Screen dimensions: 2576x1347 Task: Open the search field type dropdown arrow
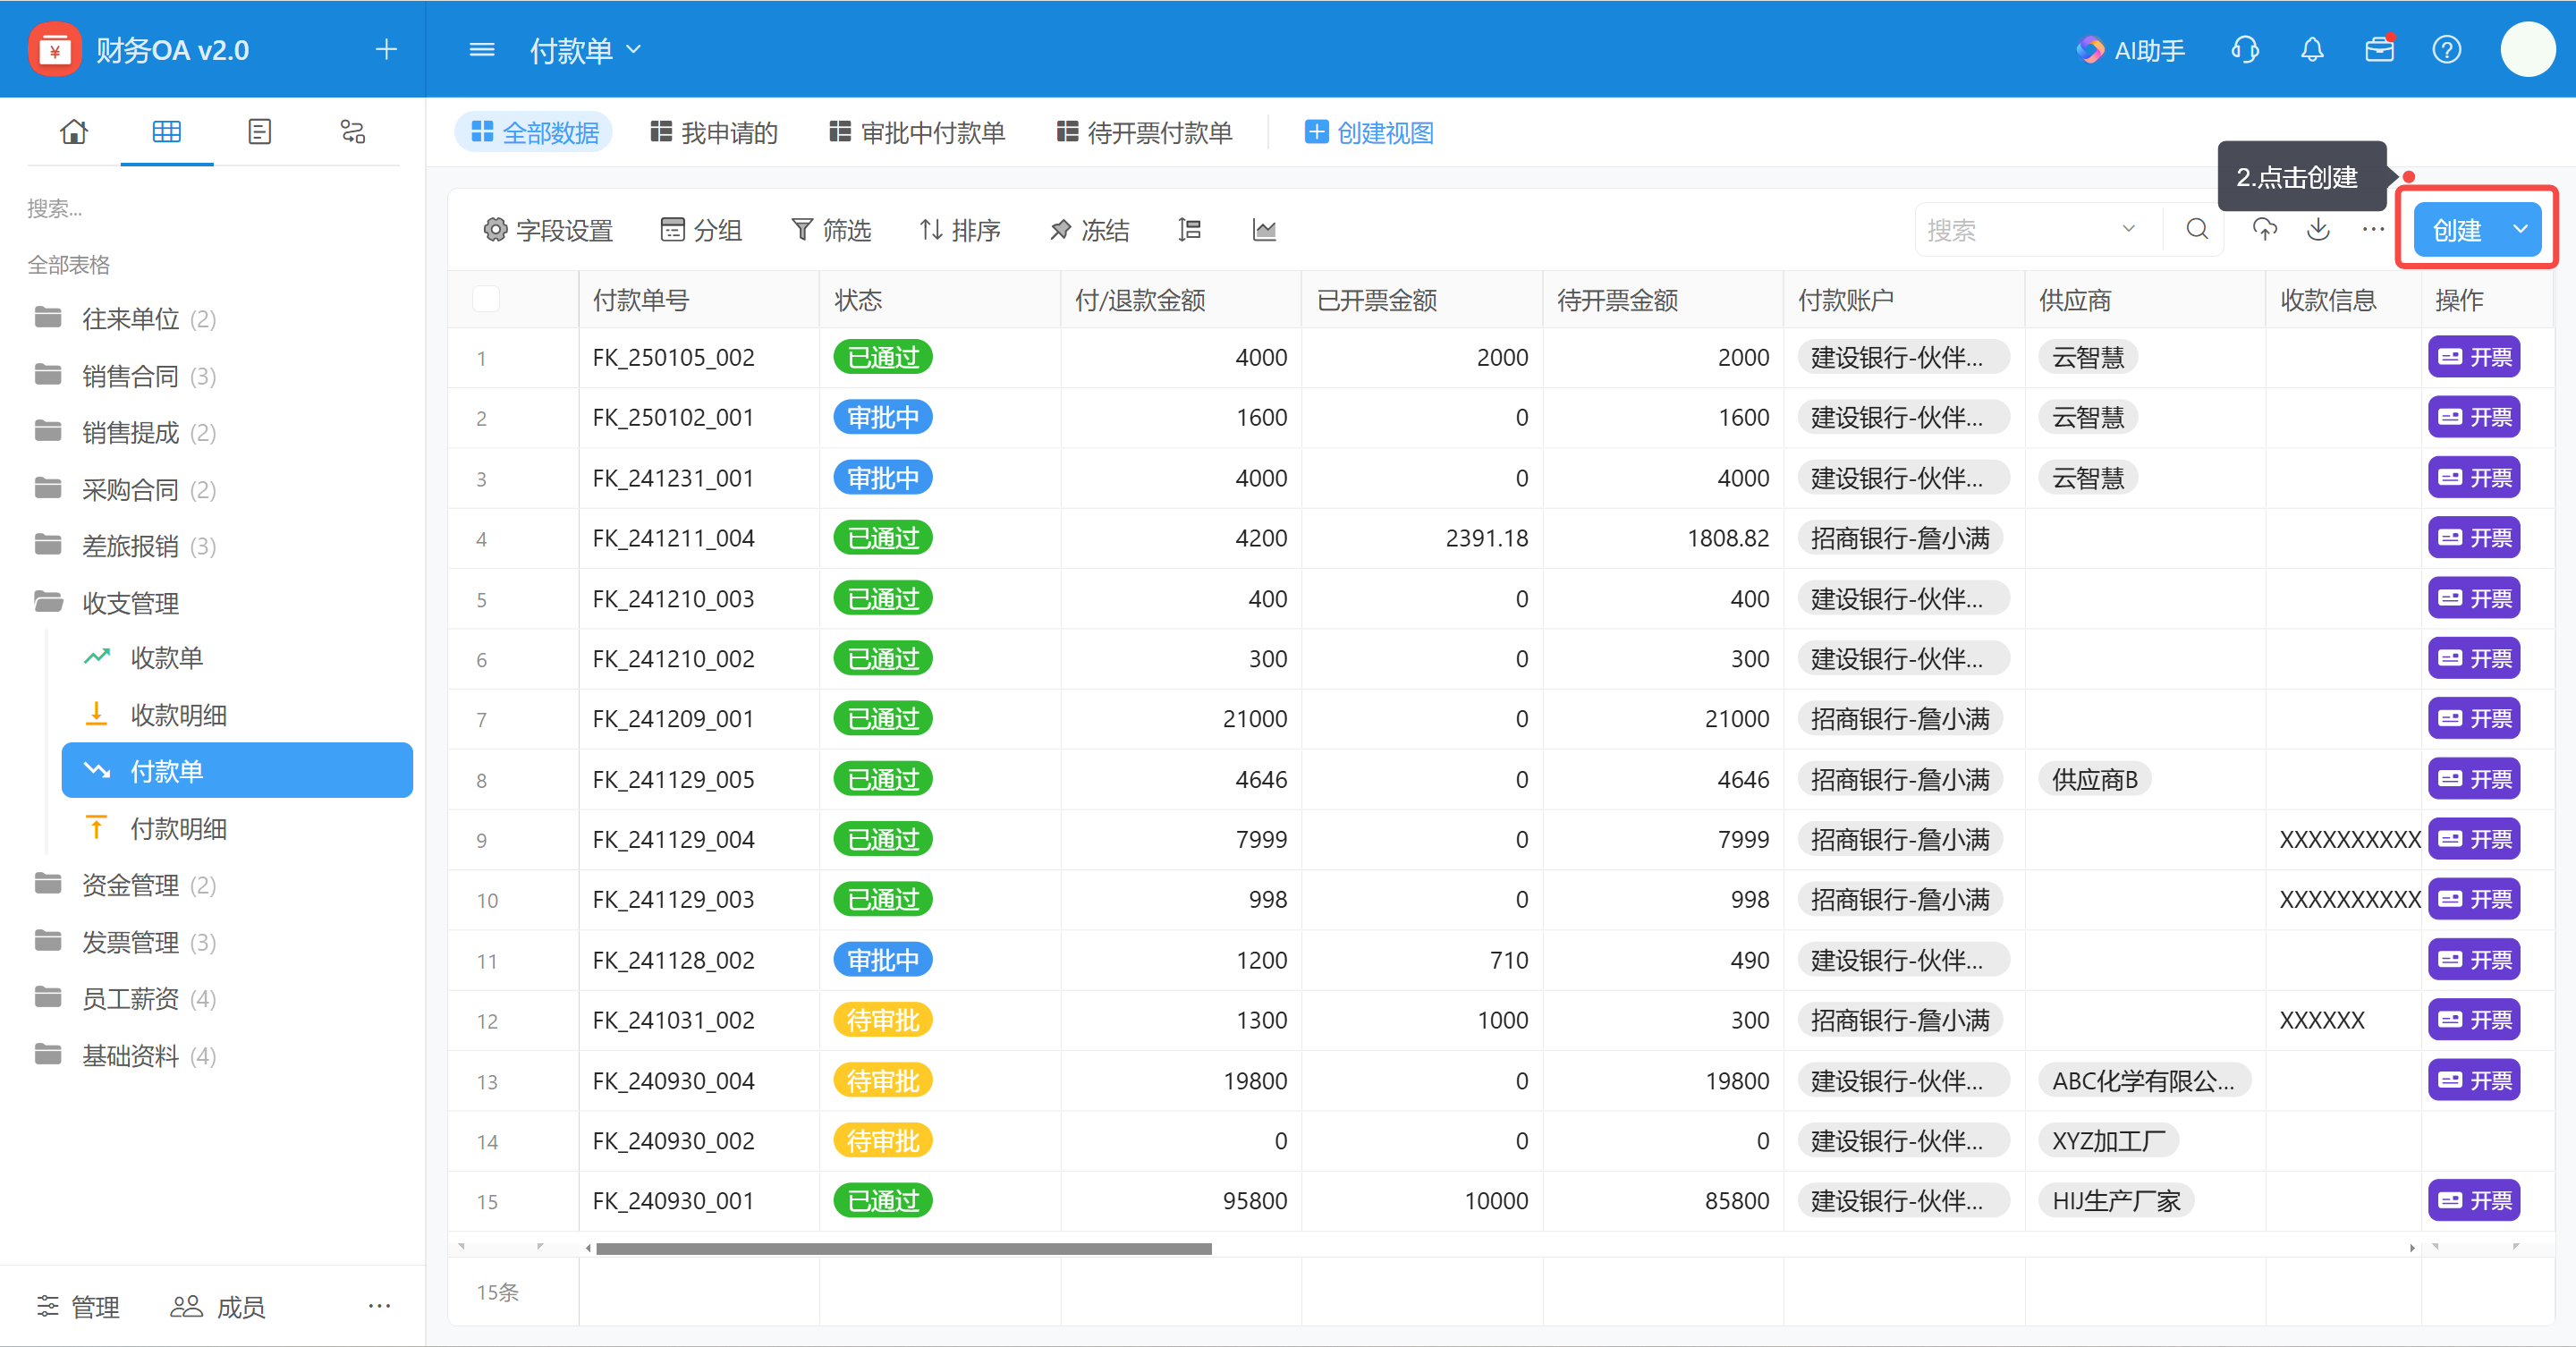tap(2128, 230)
